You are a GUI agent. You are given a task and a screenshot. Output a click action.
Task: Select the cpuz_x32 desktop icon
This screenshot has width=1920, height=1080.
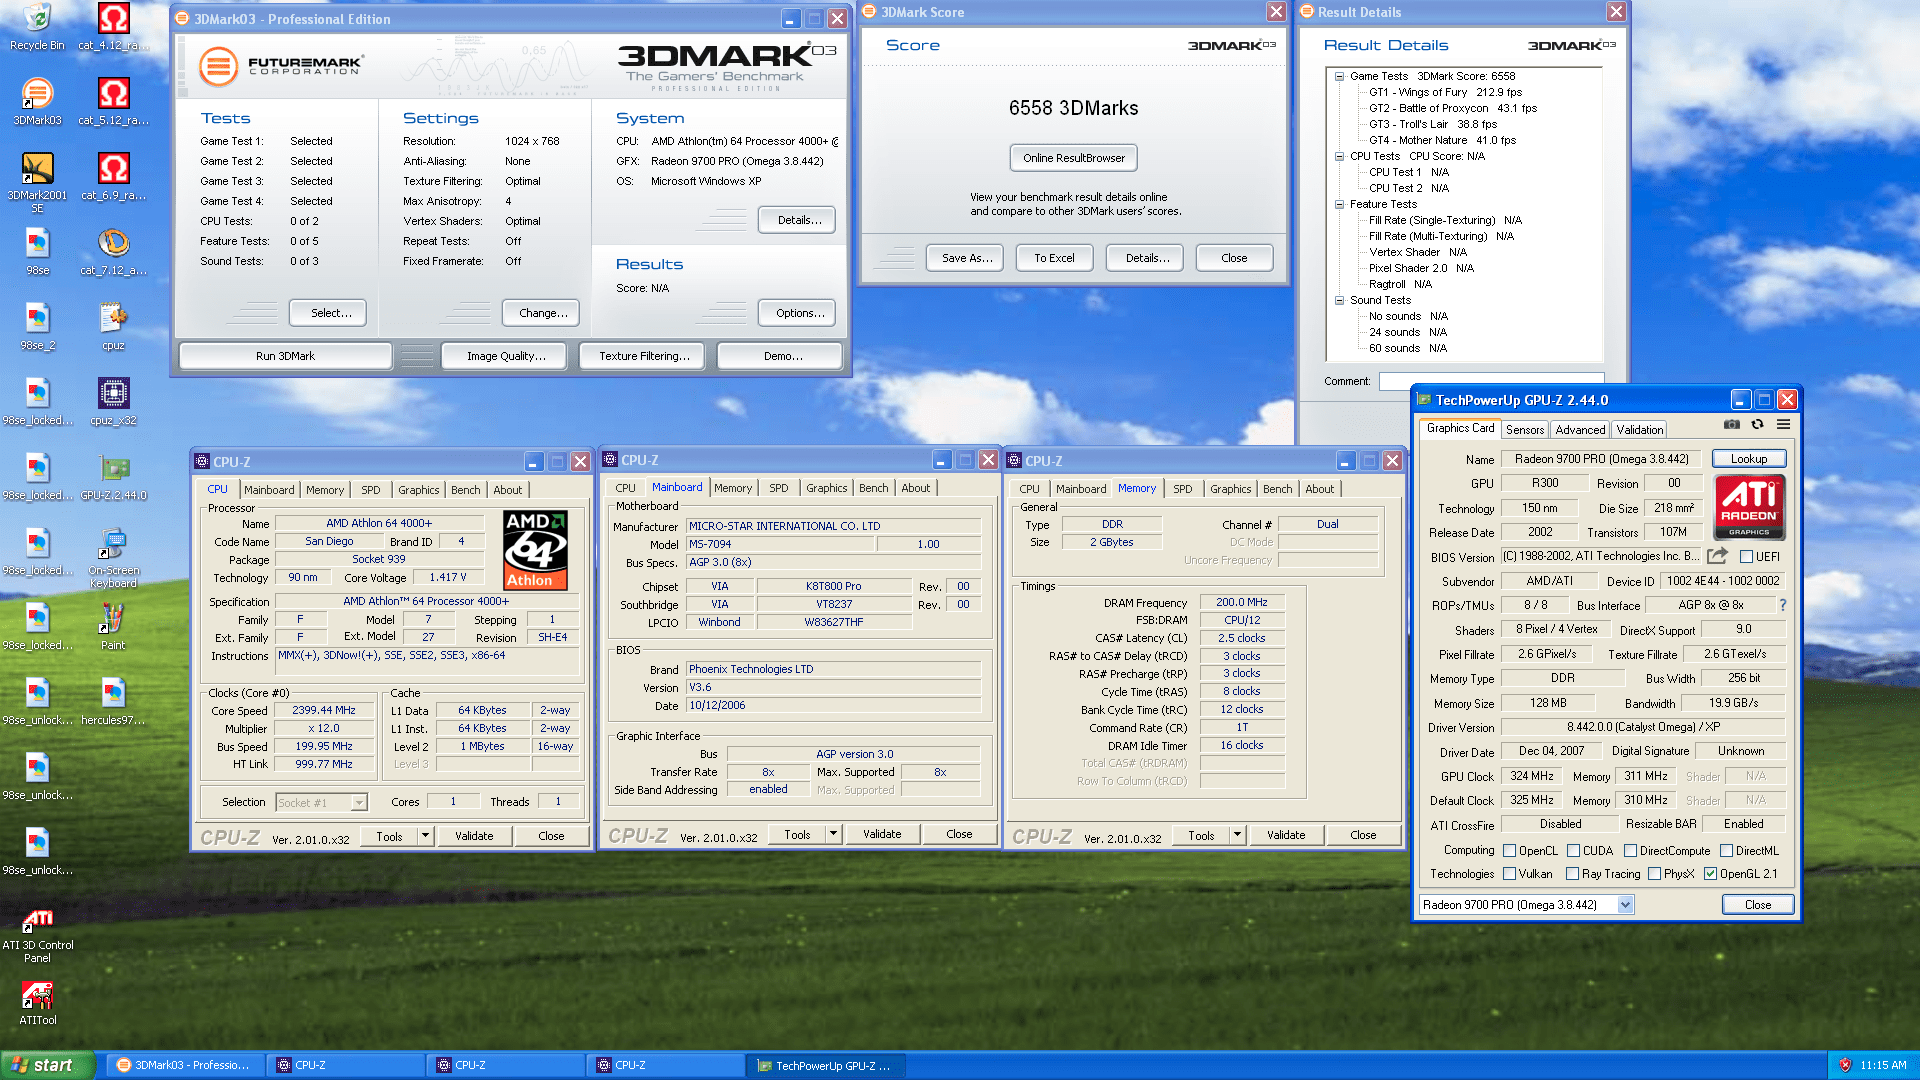tap(113, 401)
